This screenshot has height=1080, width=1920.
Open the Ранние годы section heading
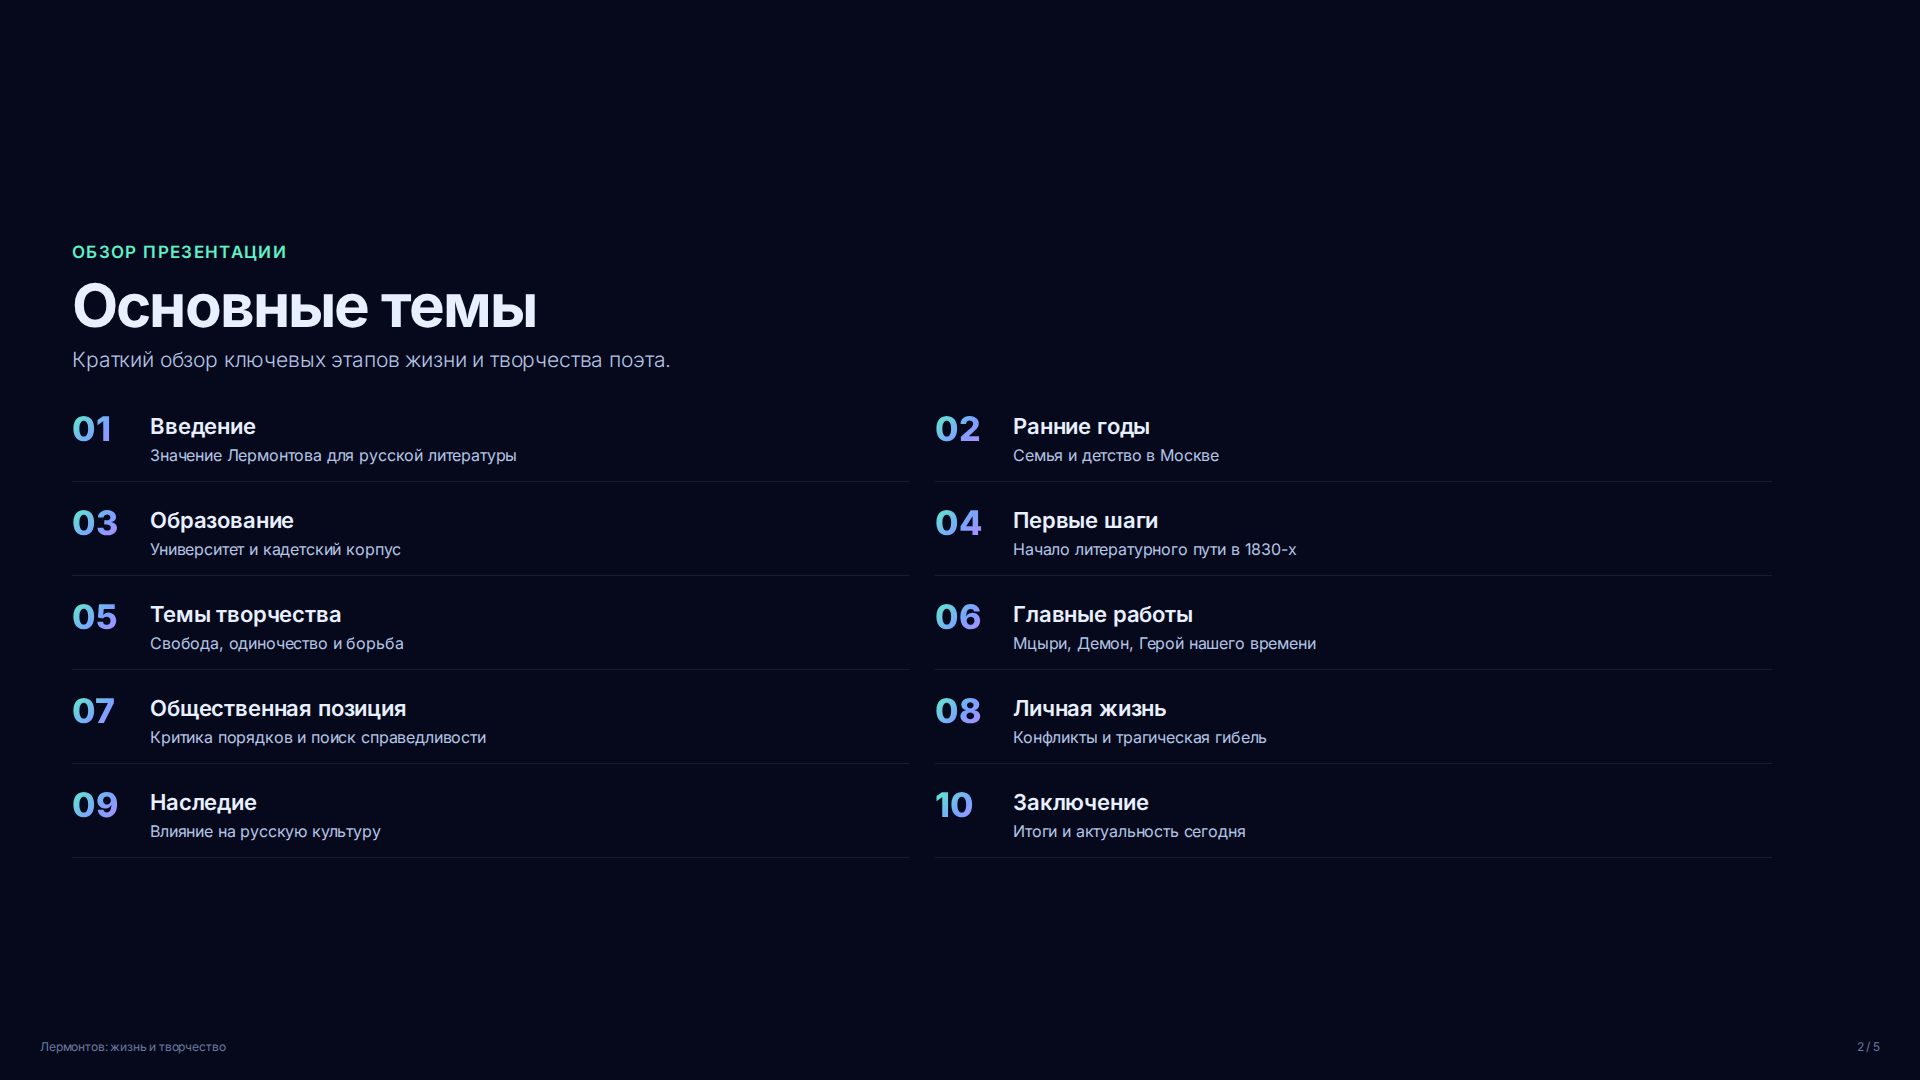pos(1081,427)
